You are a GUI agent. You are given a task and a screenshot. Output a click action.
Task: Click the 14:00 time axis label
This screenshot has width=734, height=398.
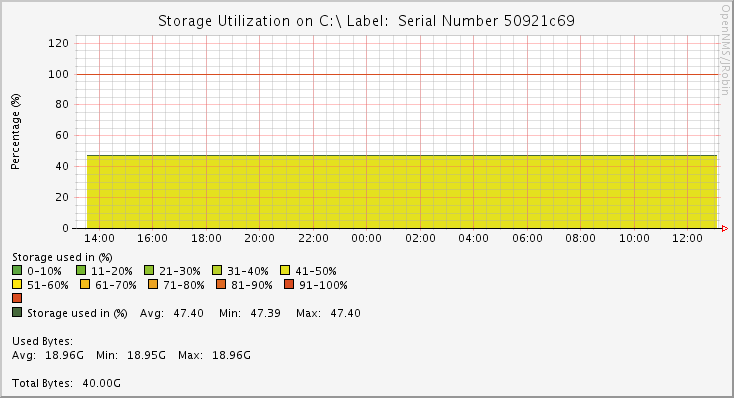point(99,238)
